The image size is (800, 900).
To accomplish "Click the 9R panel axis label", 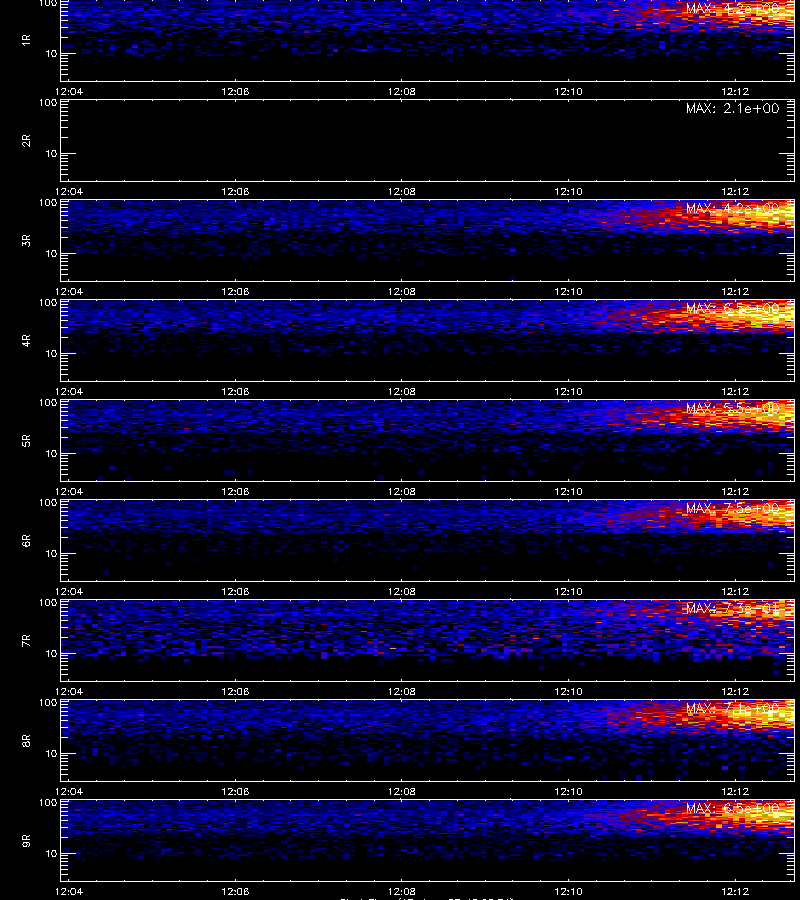I will [26, 840].
